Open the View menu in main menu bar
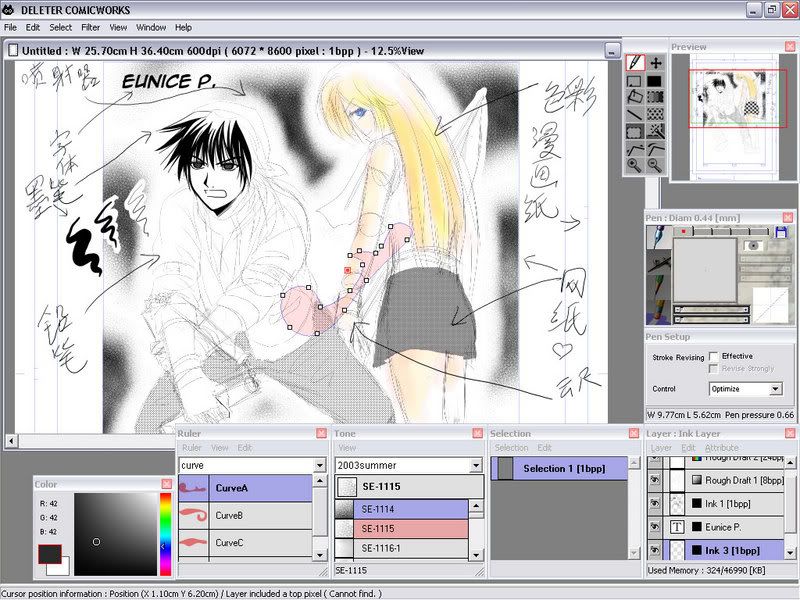This screenshot has width=800, height=600. point(118,28)
